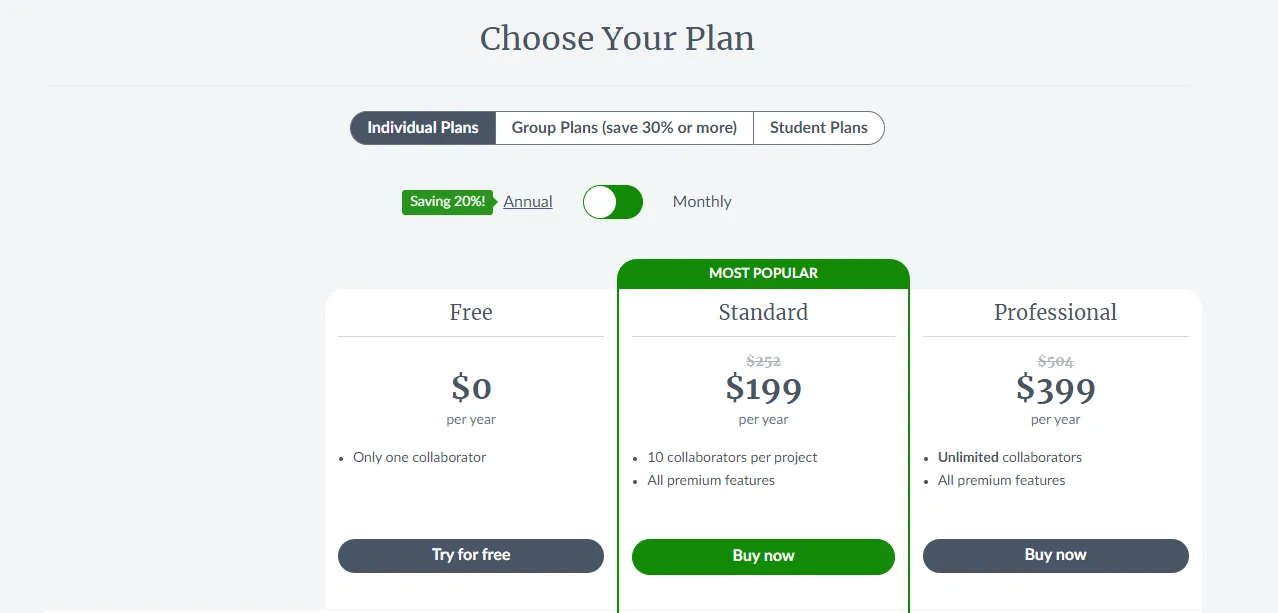
Task: Click the Saving 20% badge
Action: [x=447, y=202]
